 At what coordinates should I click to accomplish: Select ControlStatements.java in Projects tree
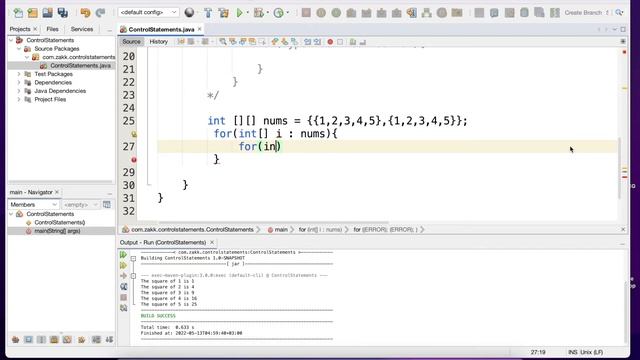[x=80, y=66]
